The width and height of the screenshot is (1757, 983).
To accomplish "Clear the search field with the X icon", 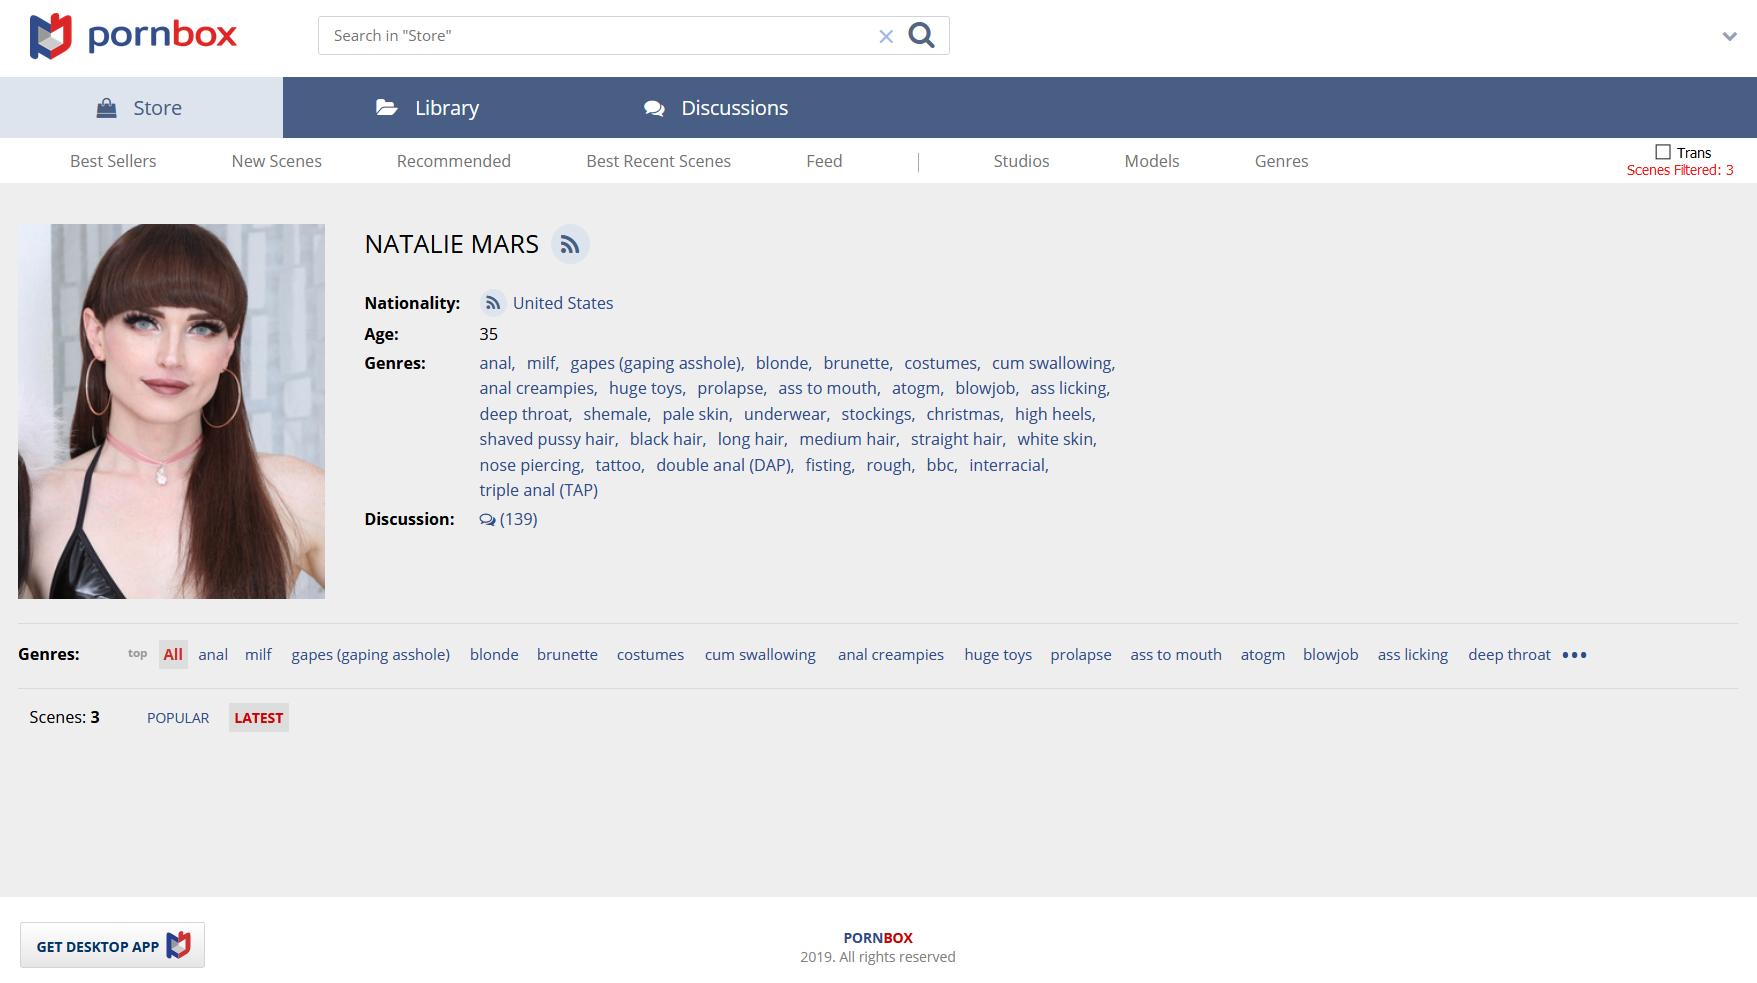I will 885,37.
